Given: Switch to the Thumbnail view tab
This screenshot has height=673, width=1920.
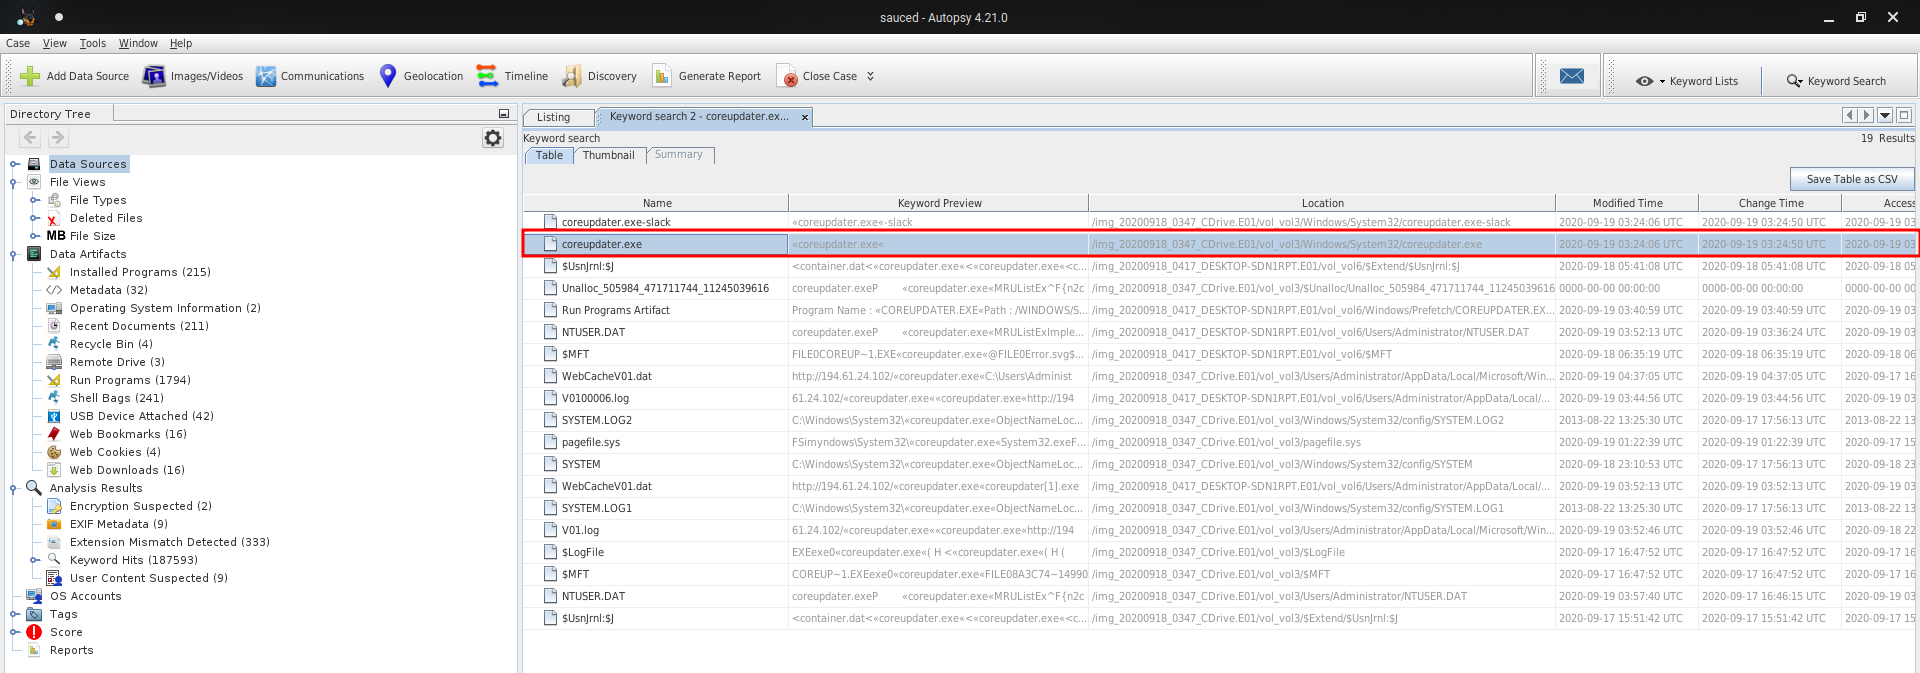Looking at the screenshot, I should (x=608, y=155).
